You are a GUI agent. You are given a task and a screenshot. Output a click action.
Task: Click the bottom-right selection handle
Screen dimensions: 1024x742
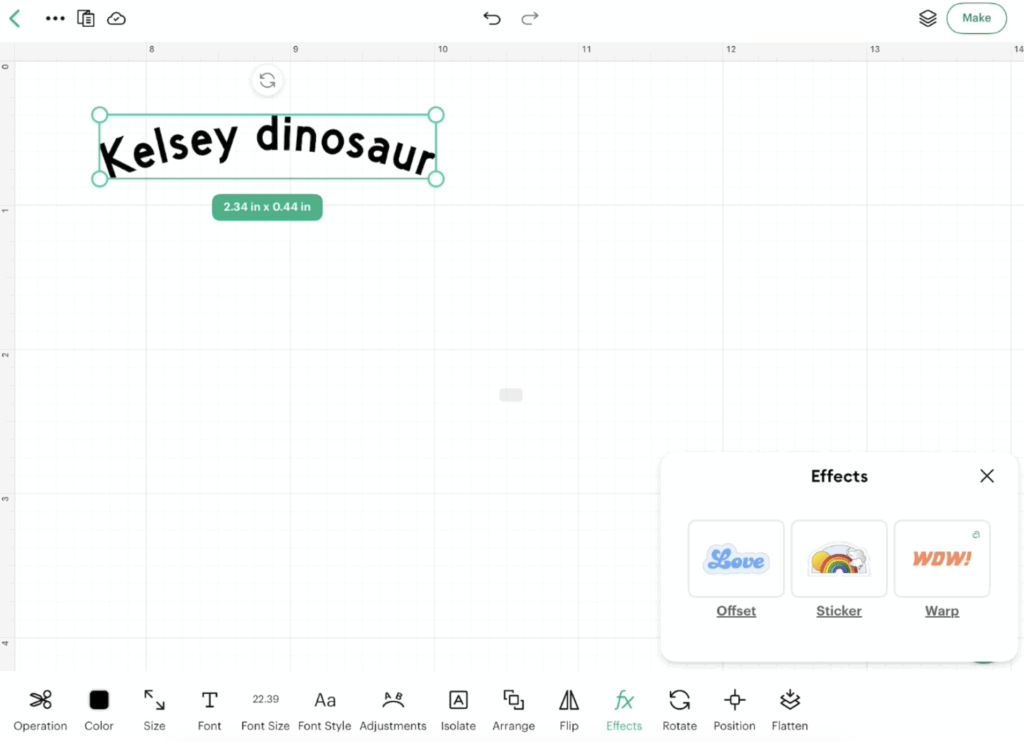(x=436, y=178)
